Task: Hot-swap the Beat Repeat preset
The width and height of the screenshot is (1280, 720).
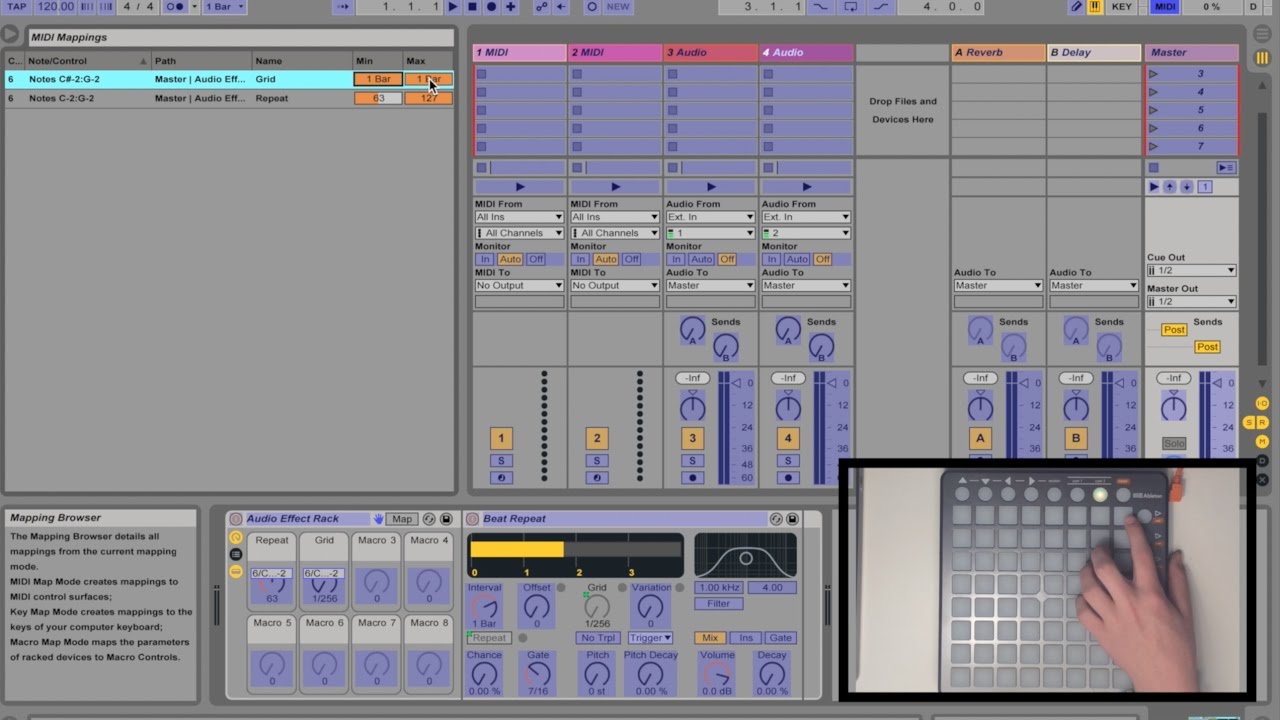Action: [x=776, y=519]
